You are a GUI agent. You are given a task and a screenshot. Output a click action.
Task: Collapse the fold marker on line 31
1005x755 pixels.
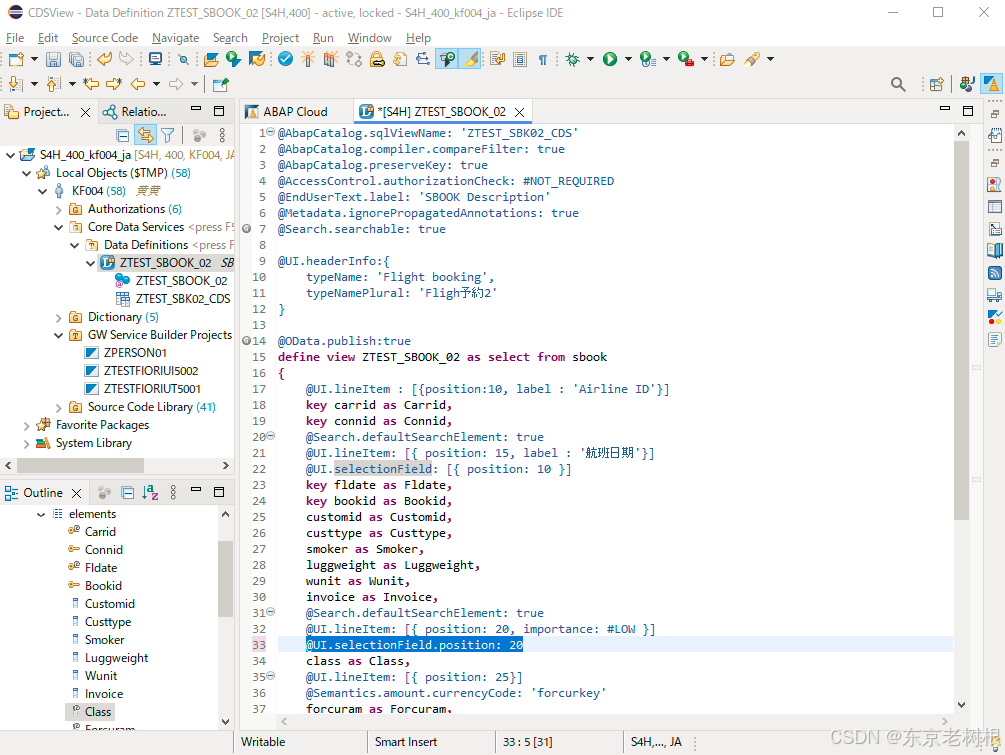270,612
